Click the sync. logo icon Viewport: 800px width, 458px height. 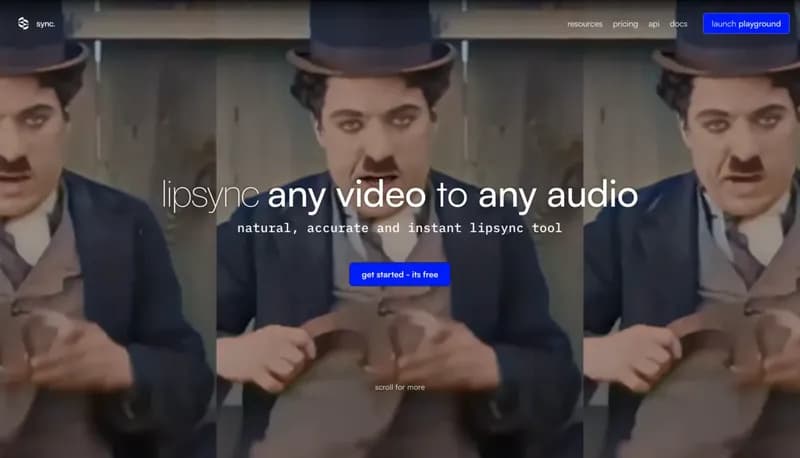coord(23,23)
